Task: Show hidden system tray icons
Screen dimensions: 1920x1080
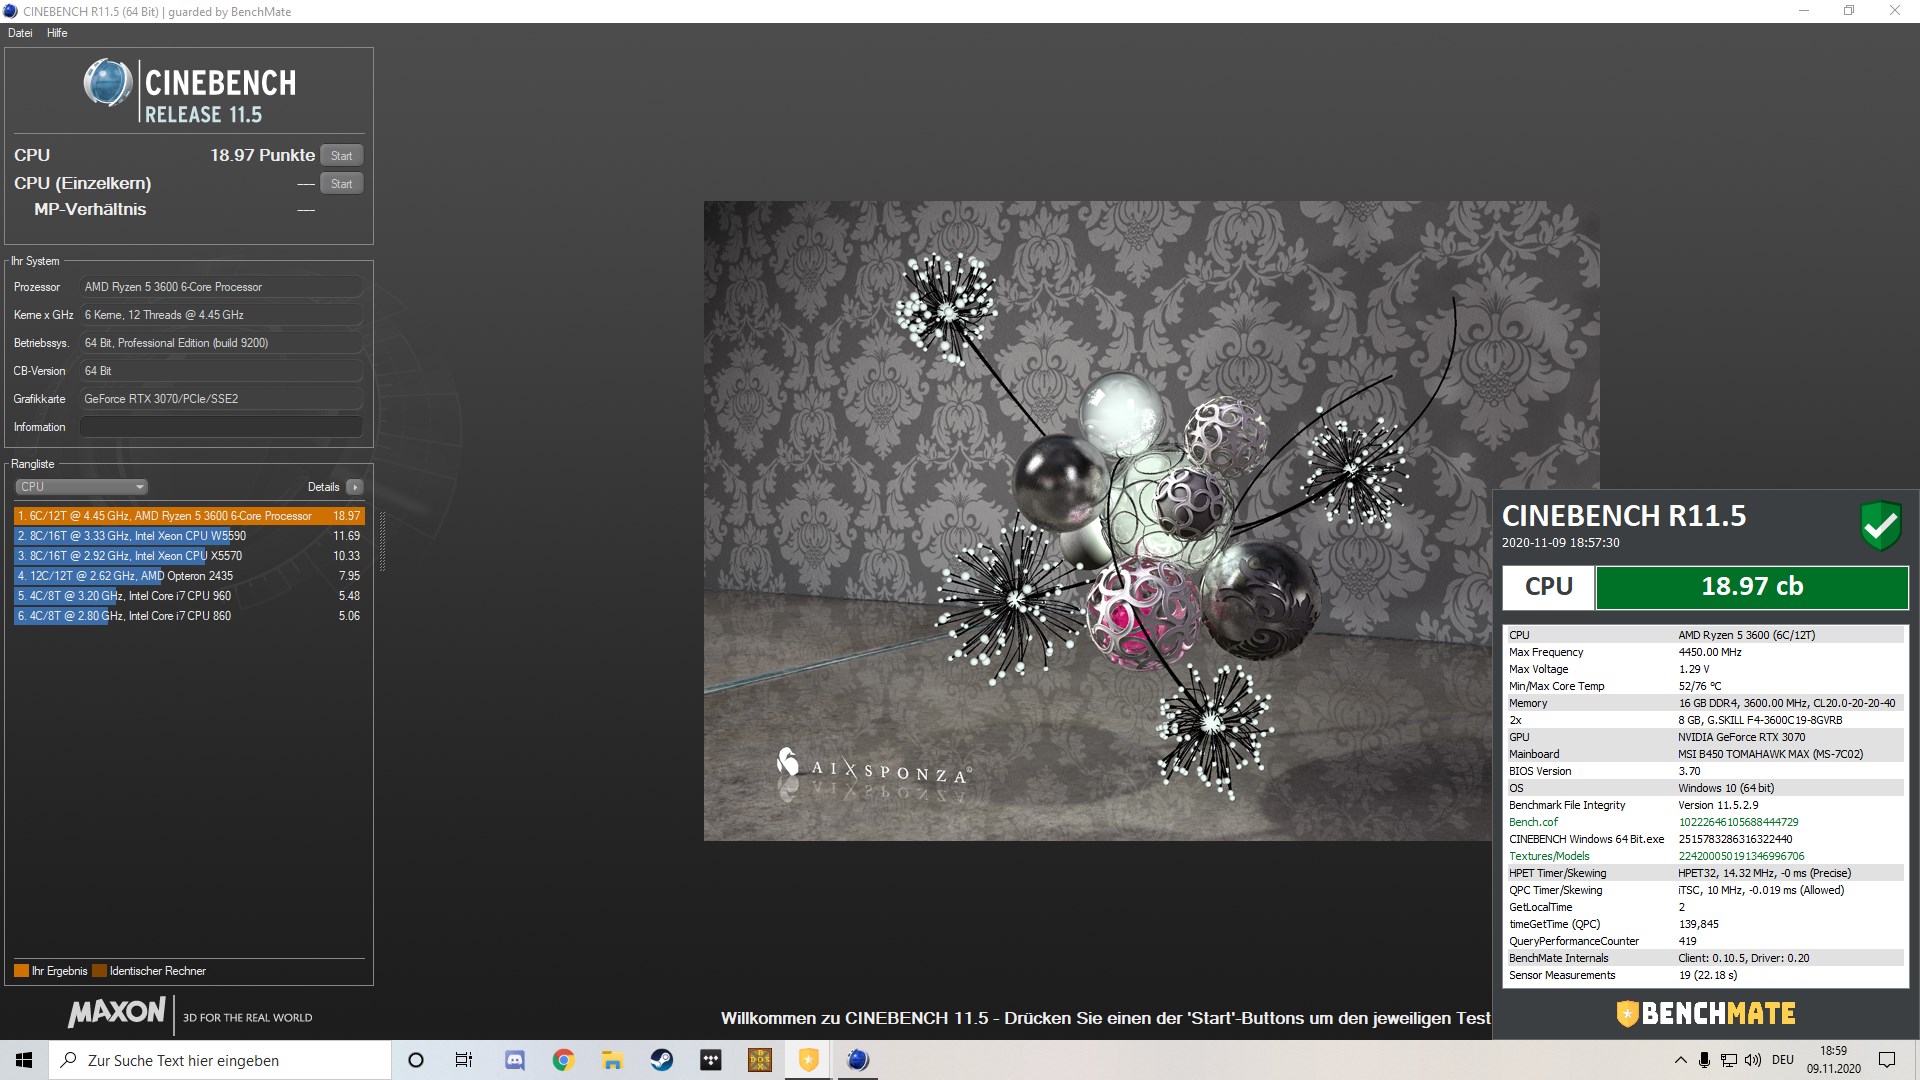Action: pos(1680,1060)
